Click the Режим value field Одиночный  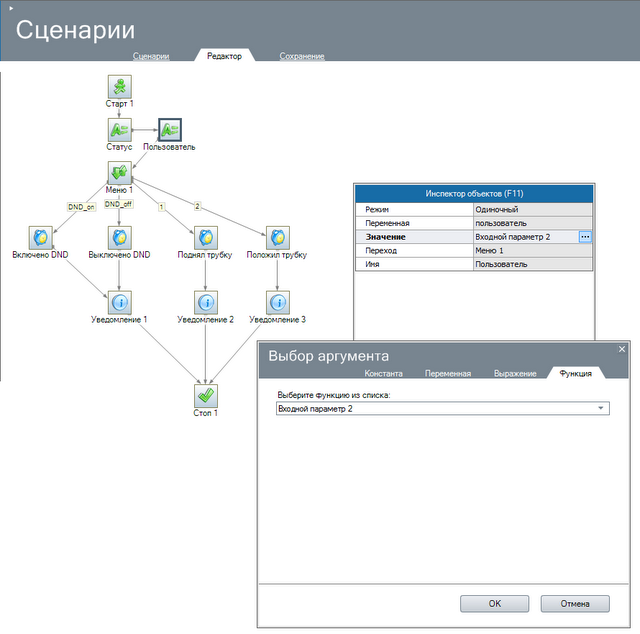coord(533,208)
